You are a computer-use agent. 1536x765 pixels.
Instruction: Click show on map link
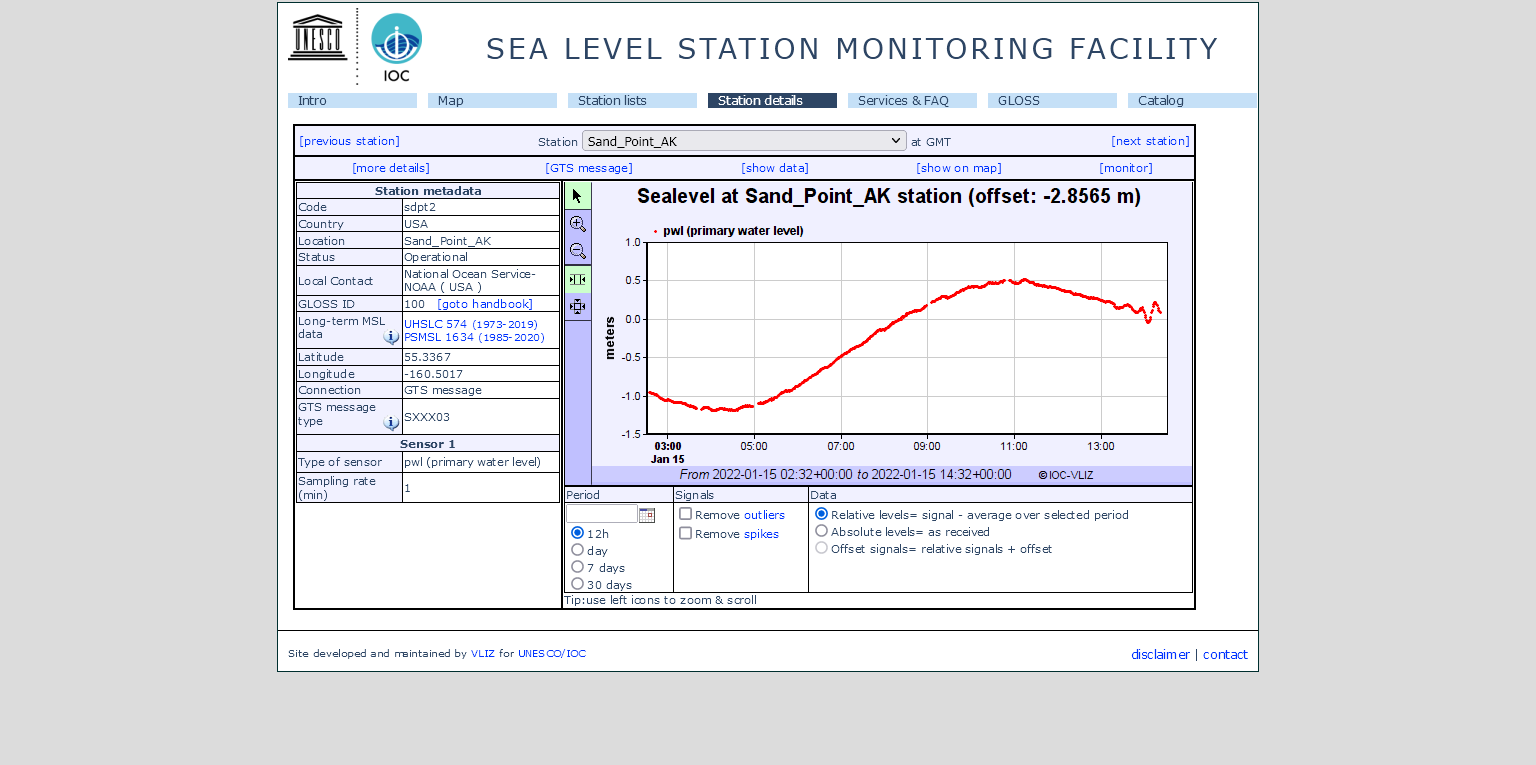pyautogui.click(x=959, y=168)
